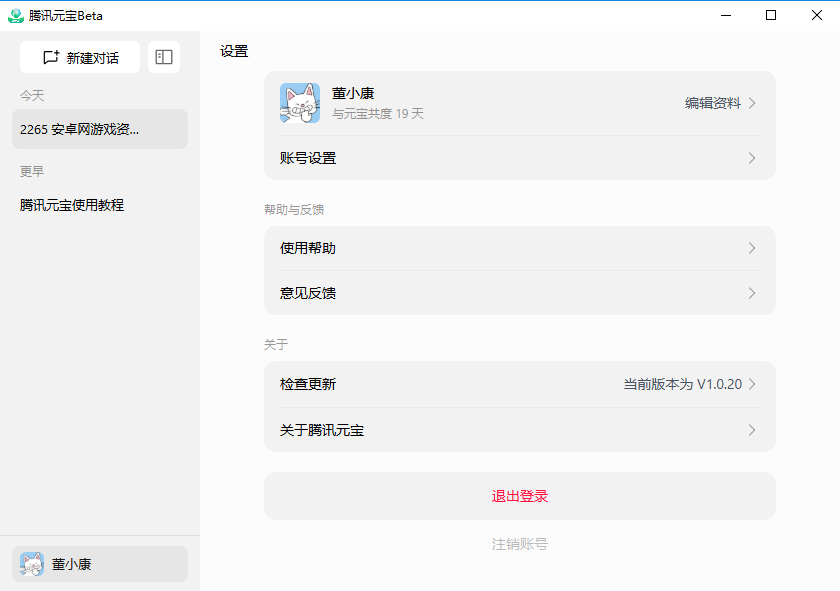
Task: Click the cat avatar in the profile card
Action: click(301, 104)
